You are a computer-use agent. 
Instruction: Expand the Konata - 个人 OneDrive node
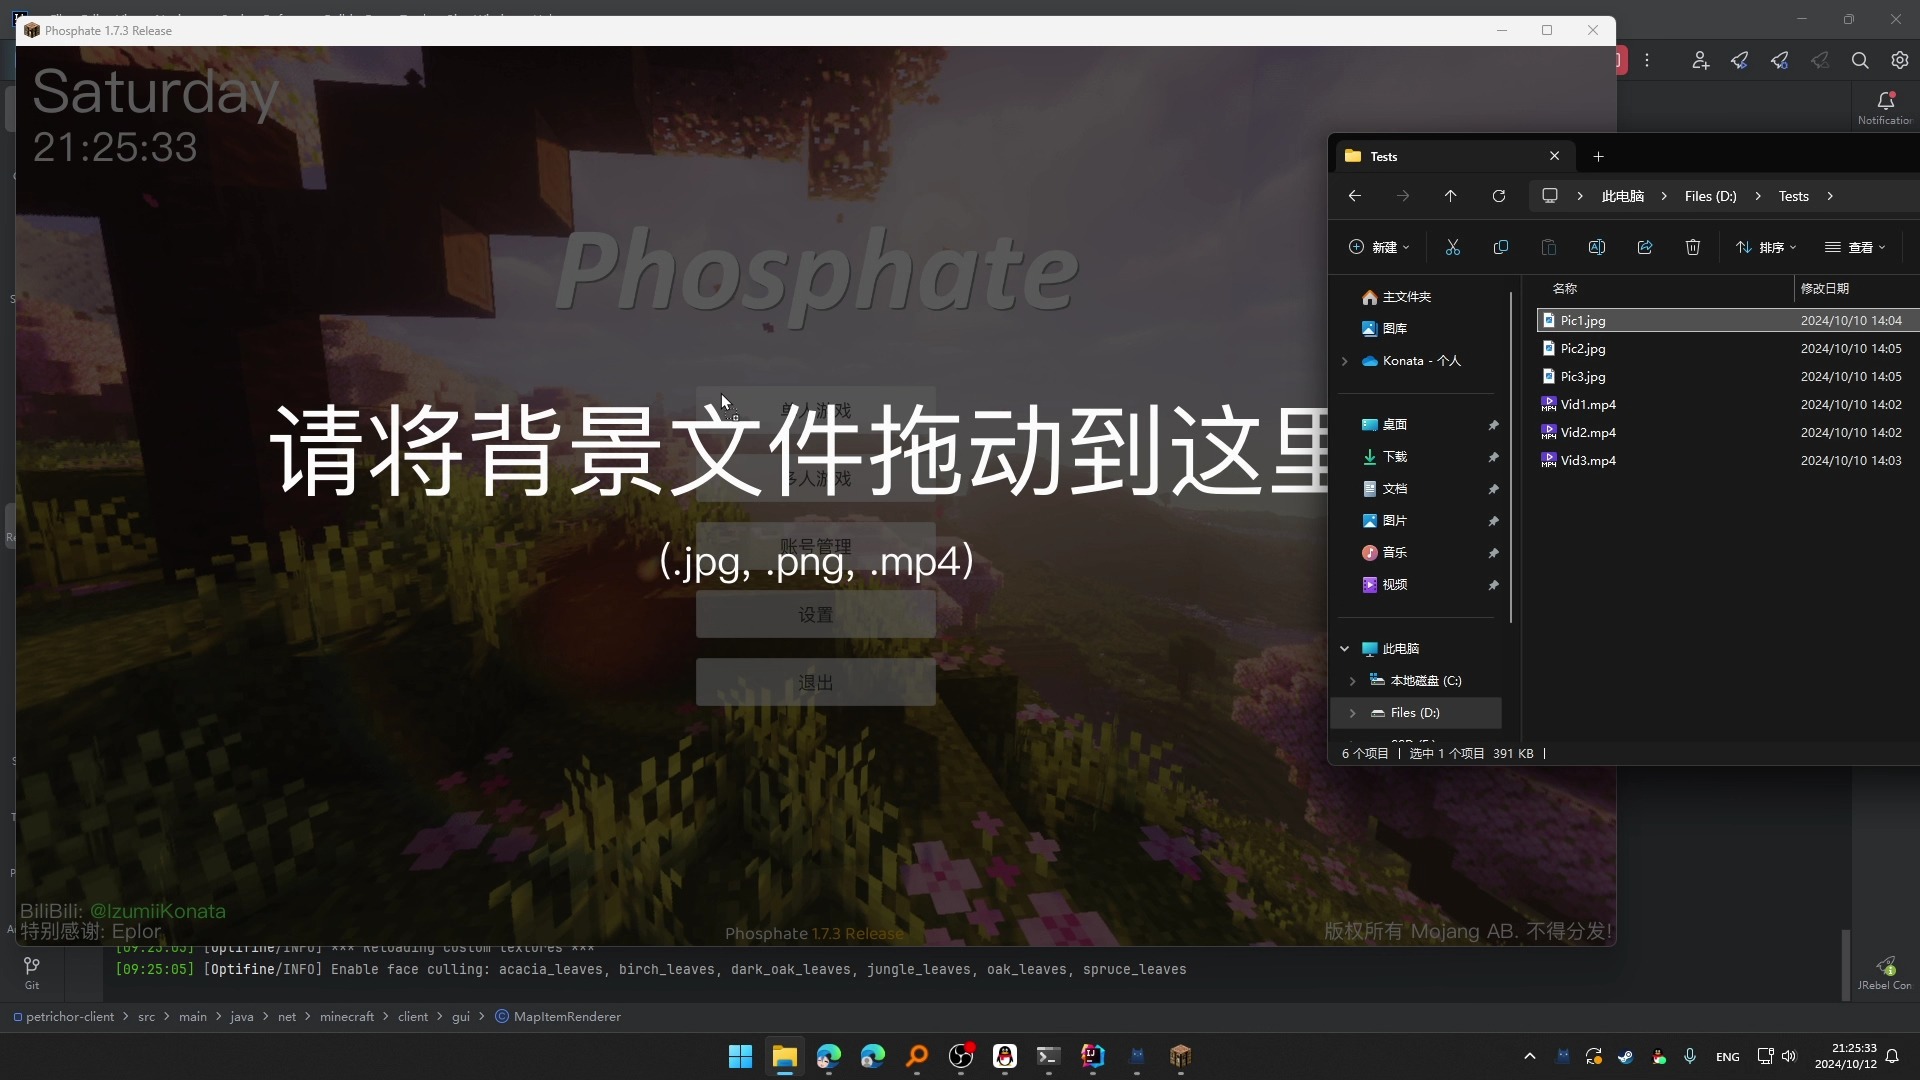pos(1345,361)
